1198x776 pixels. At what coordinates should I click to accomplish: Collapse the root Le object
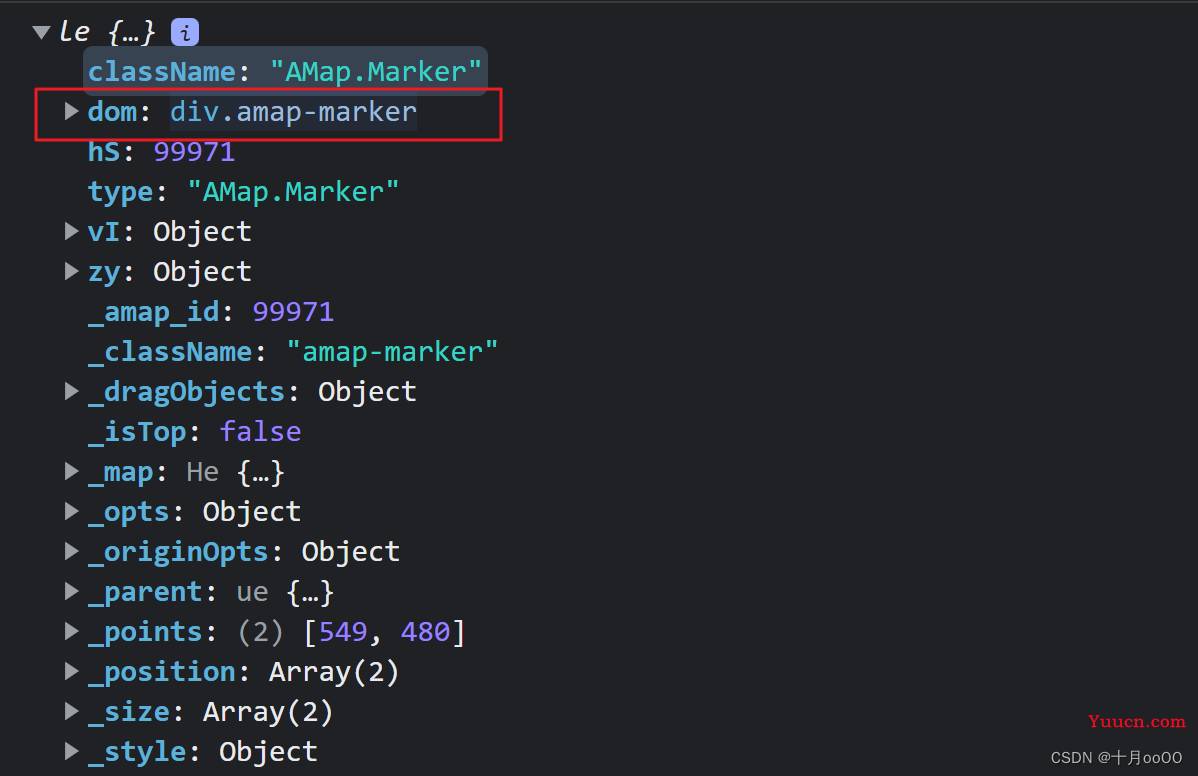pos(41,32)
